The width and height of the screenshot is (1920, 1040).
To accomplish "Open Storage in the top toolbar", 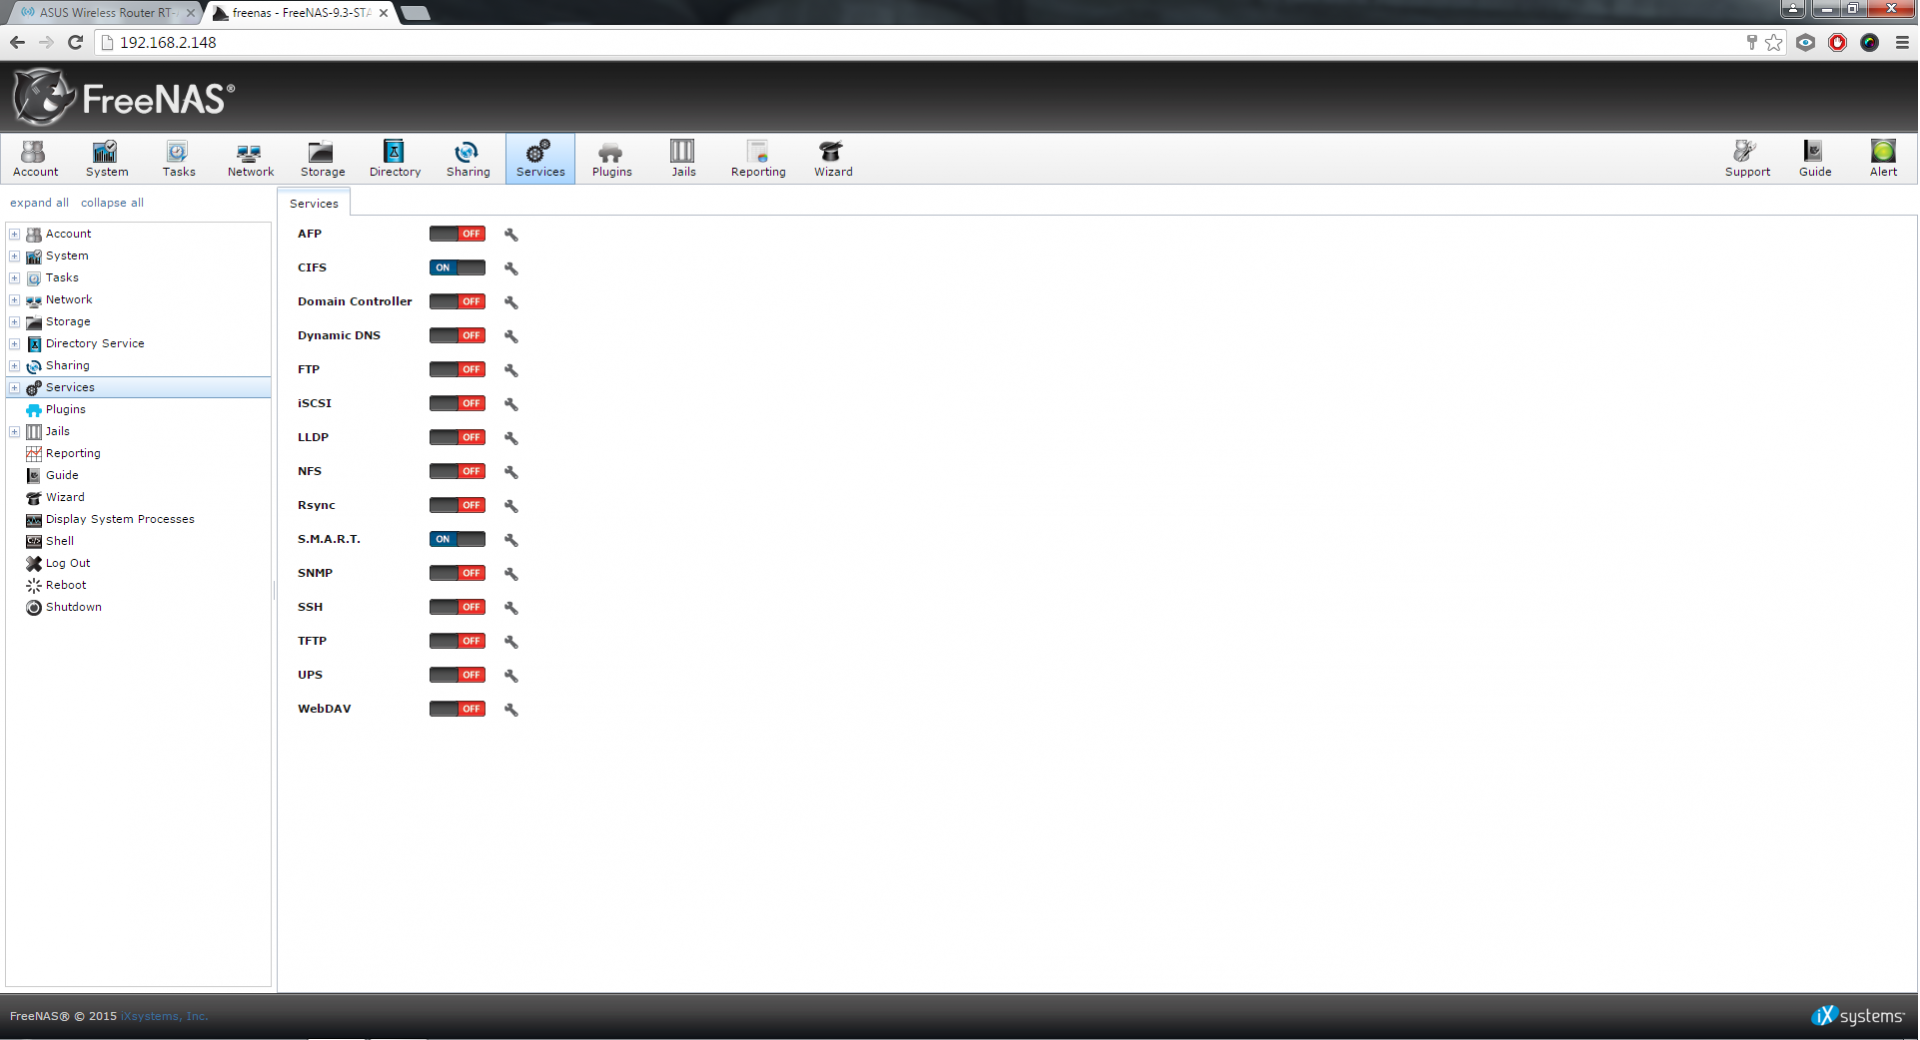I will pyautogui.click(x=322, y=159).
